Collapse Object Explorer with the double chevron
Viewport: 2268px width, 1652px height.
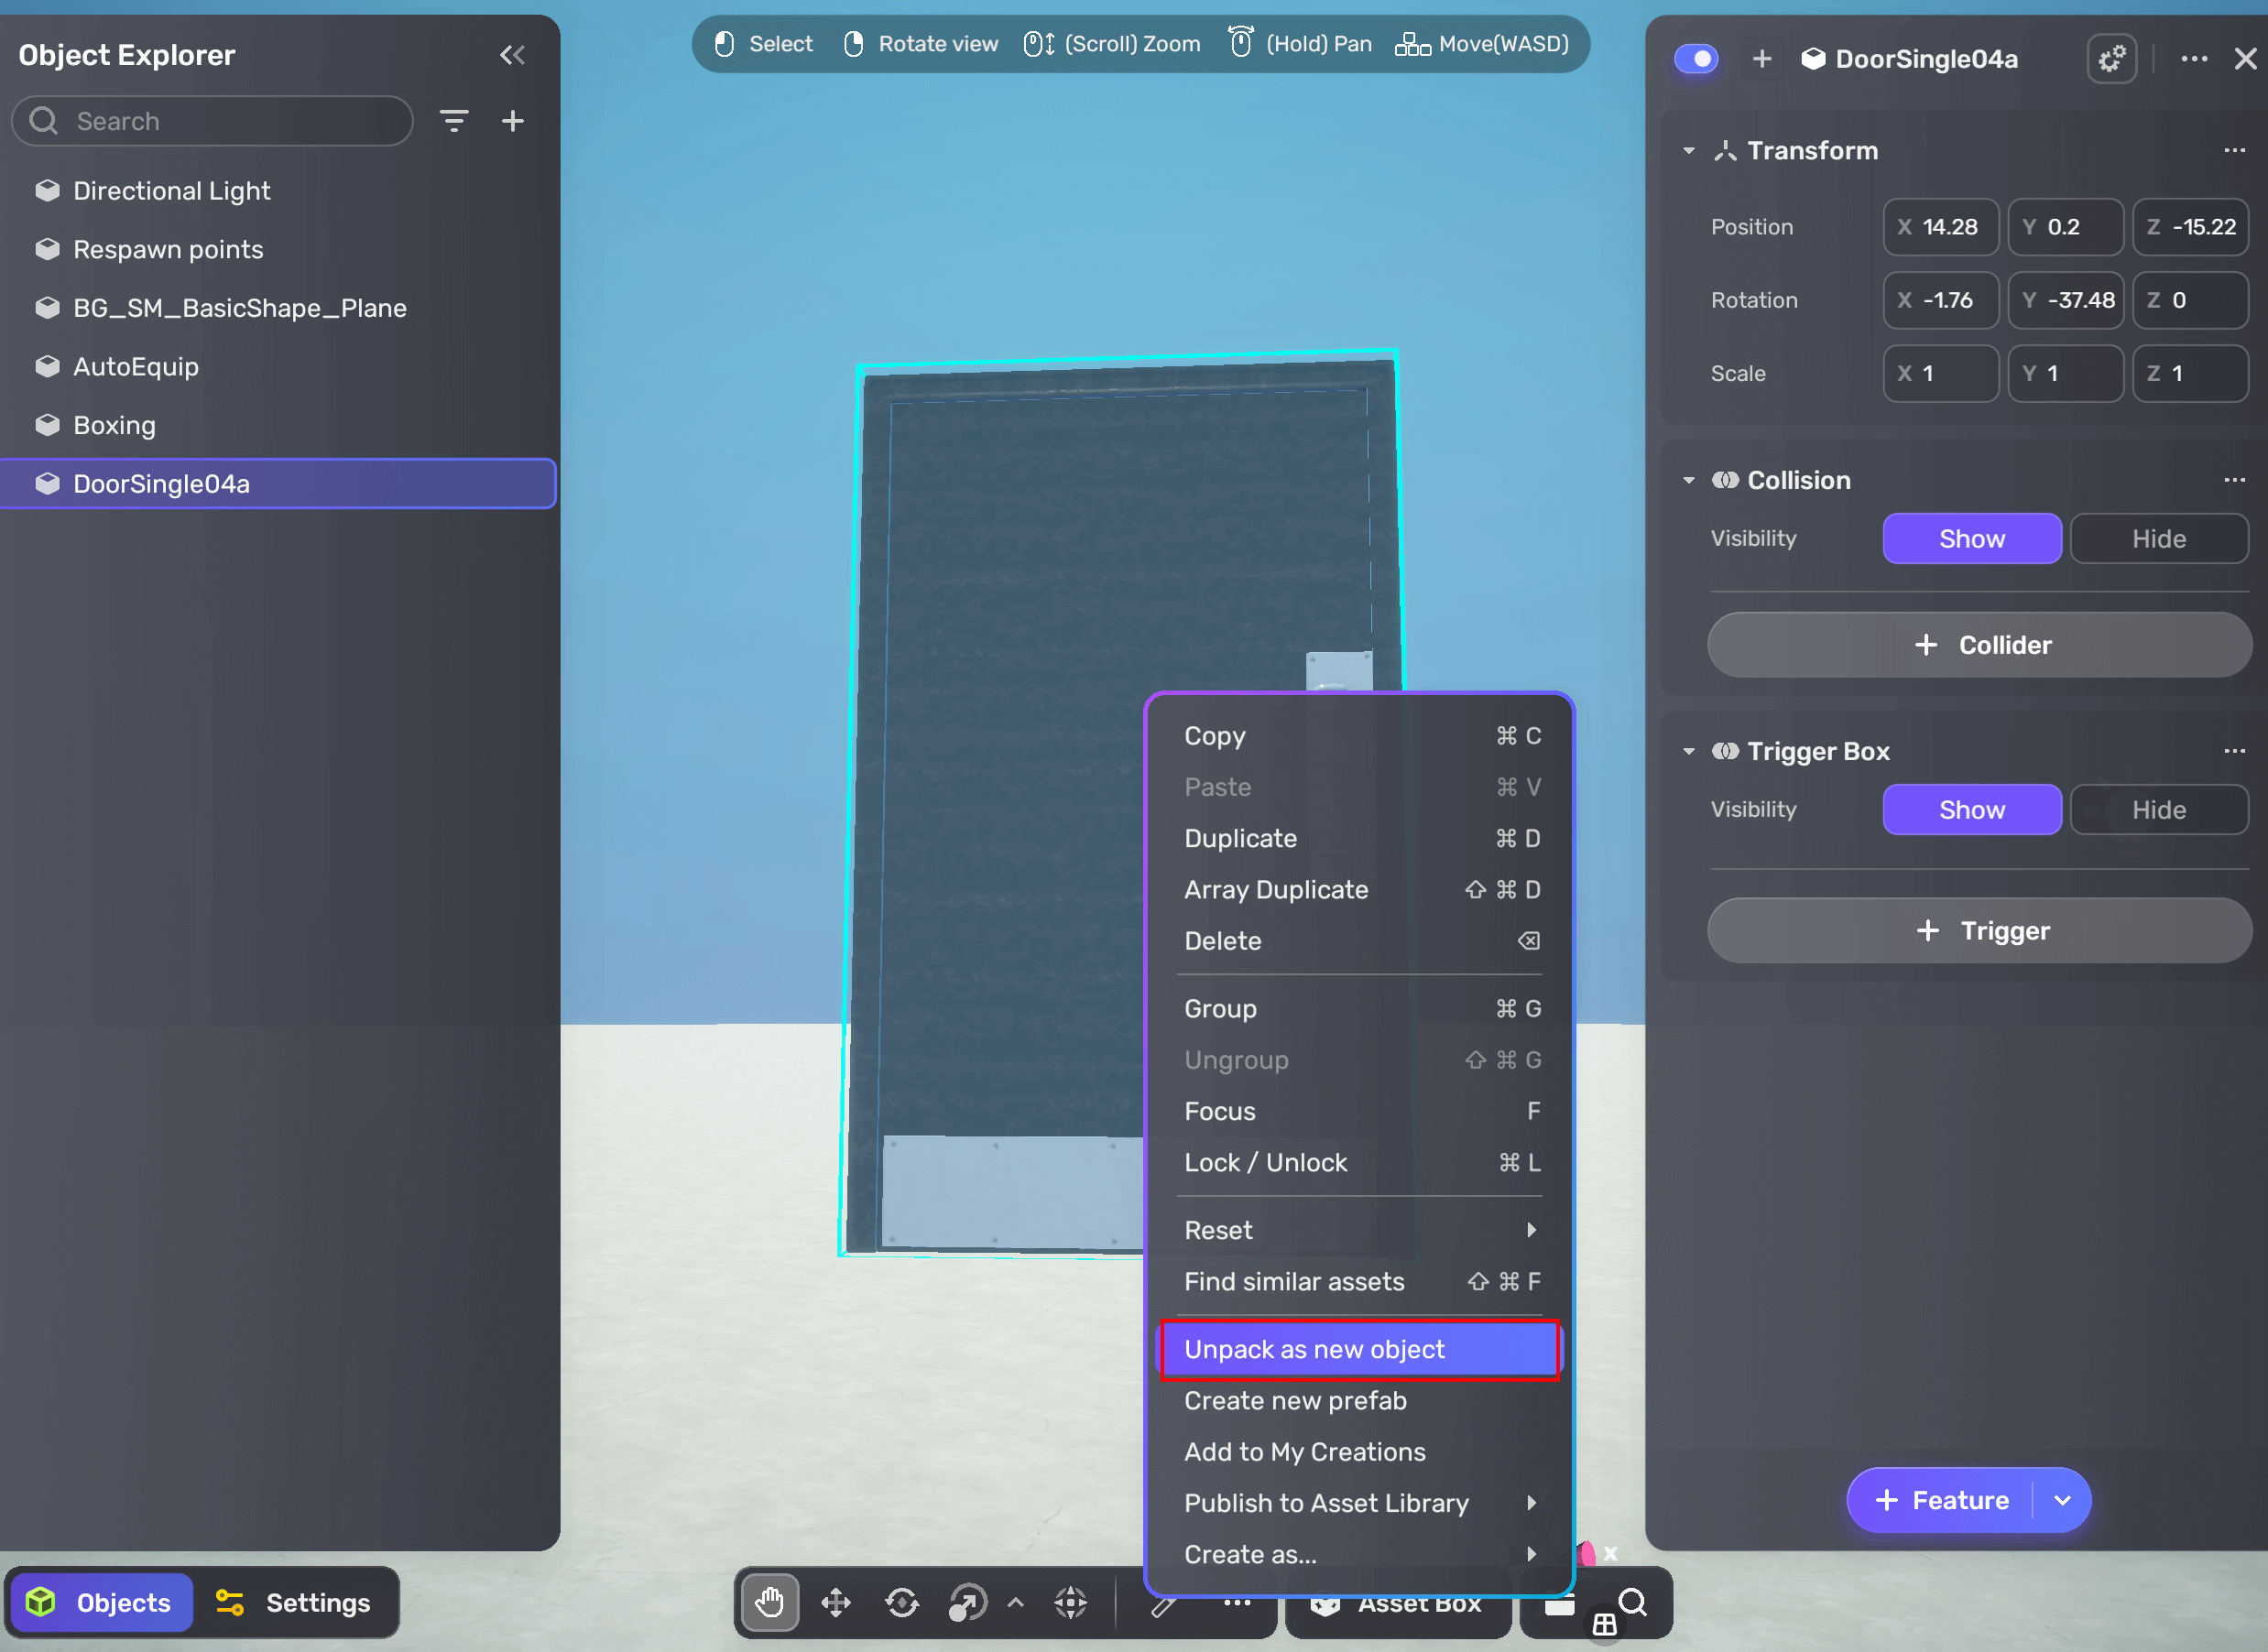513,55
